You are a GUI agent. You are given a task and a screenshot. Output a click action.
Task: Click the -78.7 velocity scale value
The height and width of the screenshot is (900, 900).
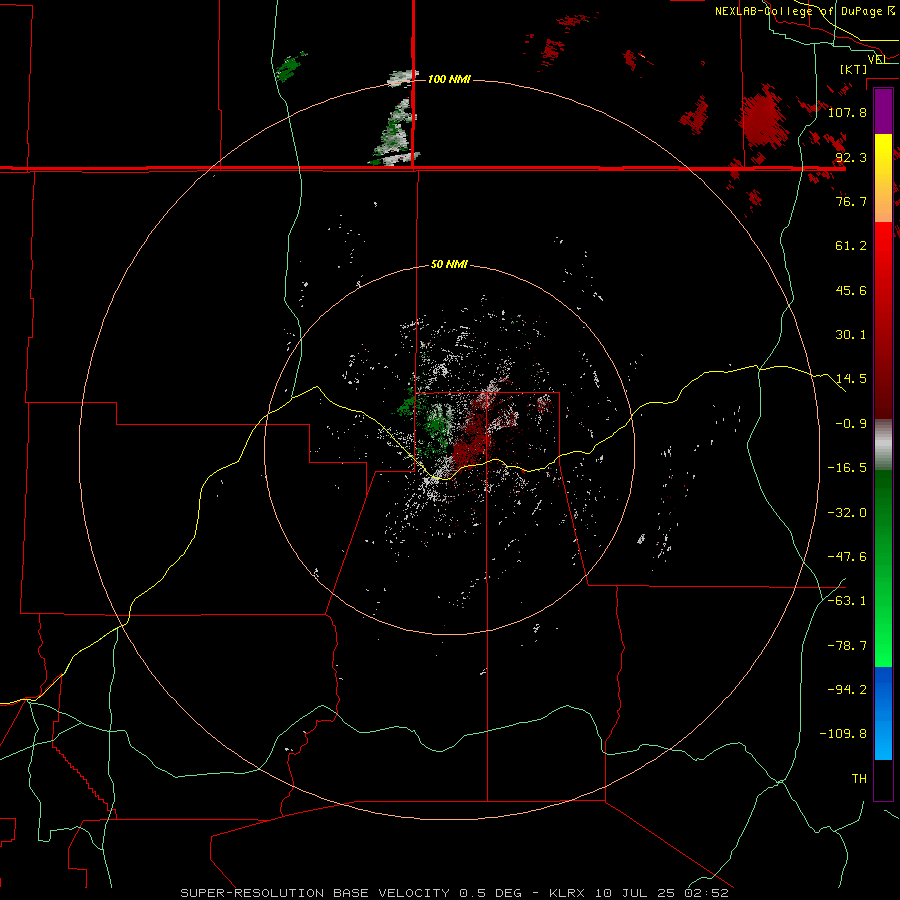[x=847, y=646]
